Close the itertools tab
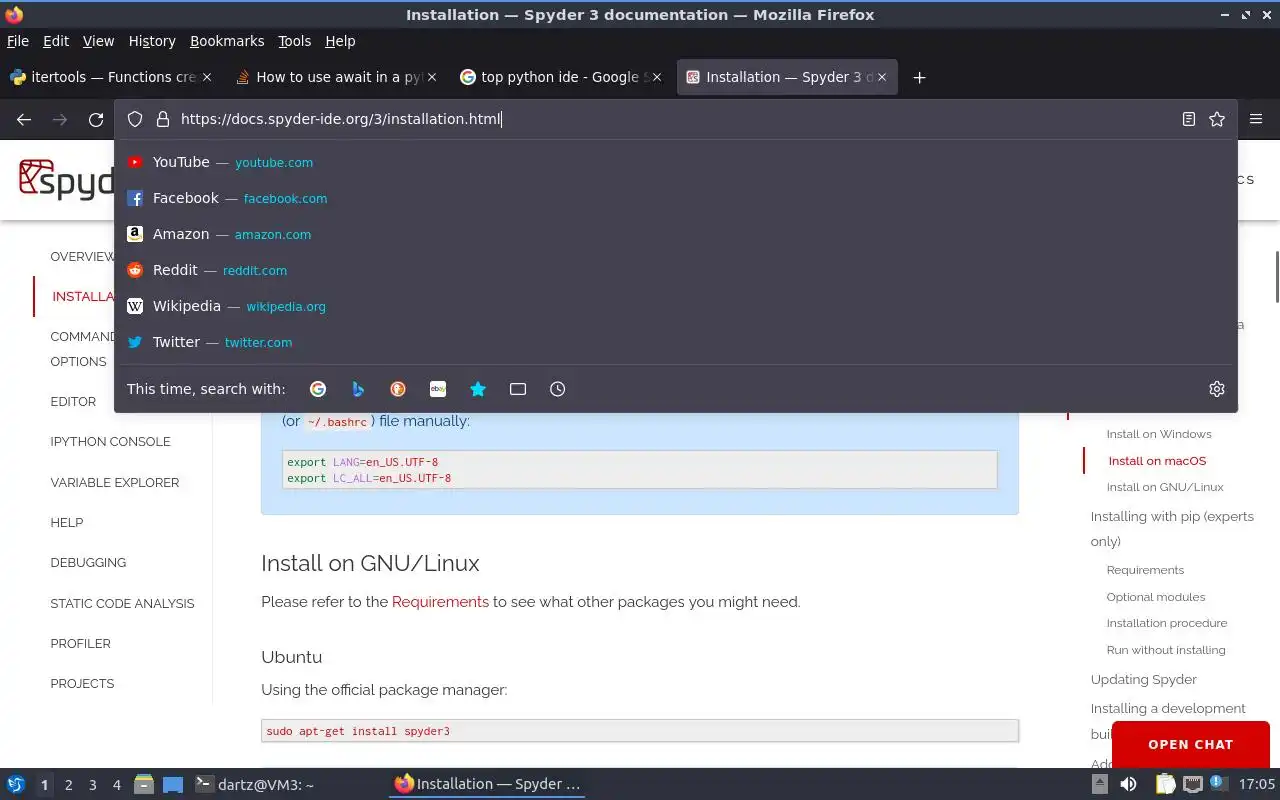This screenshot has height=800, width=1280. (x=207, y=77)
